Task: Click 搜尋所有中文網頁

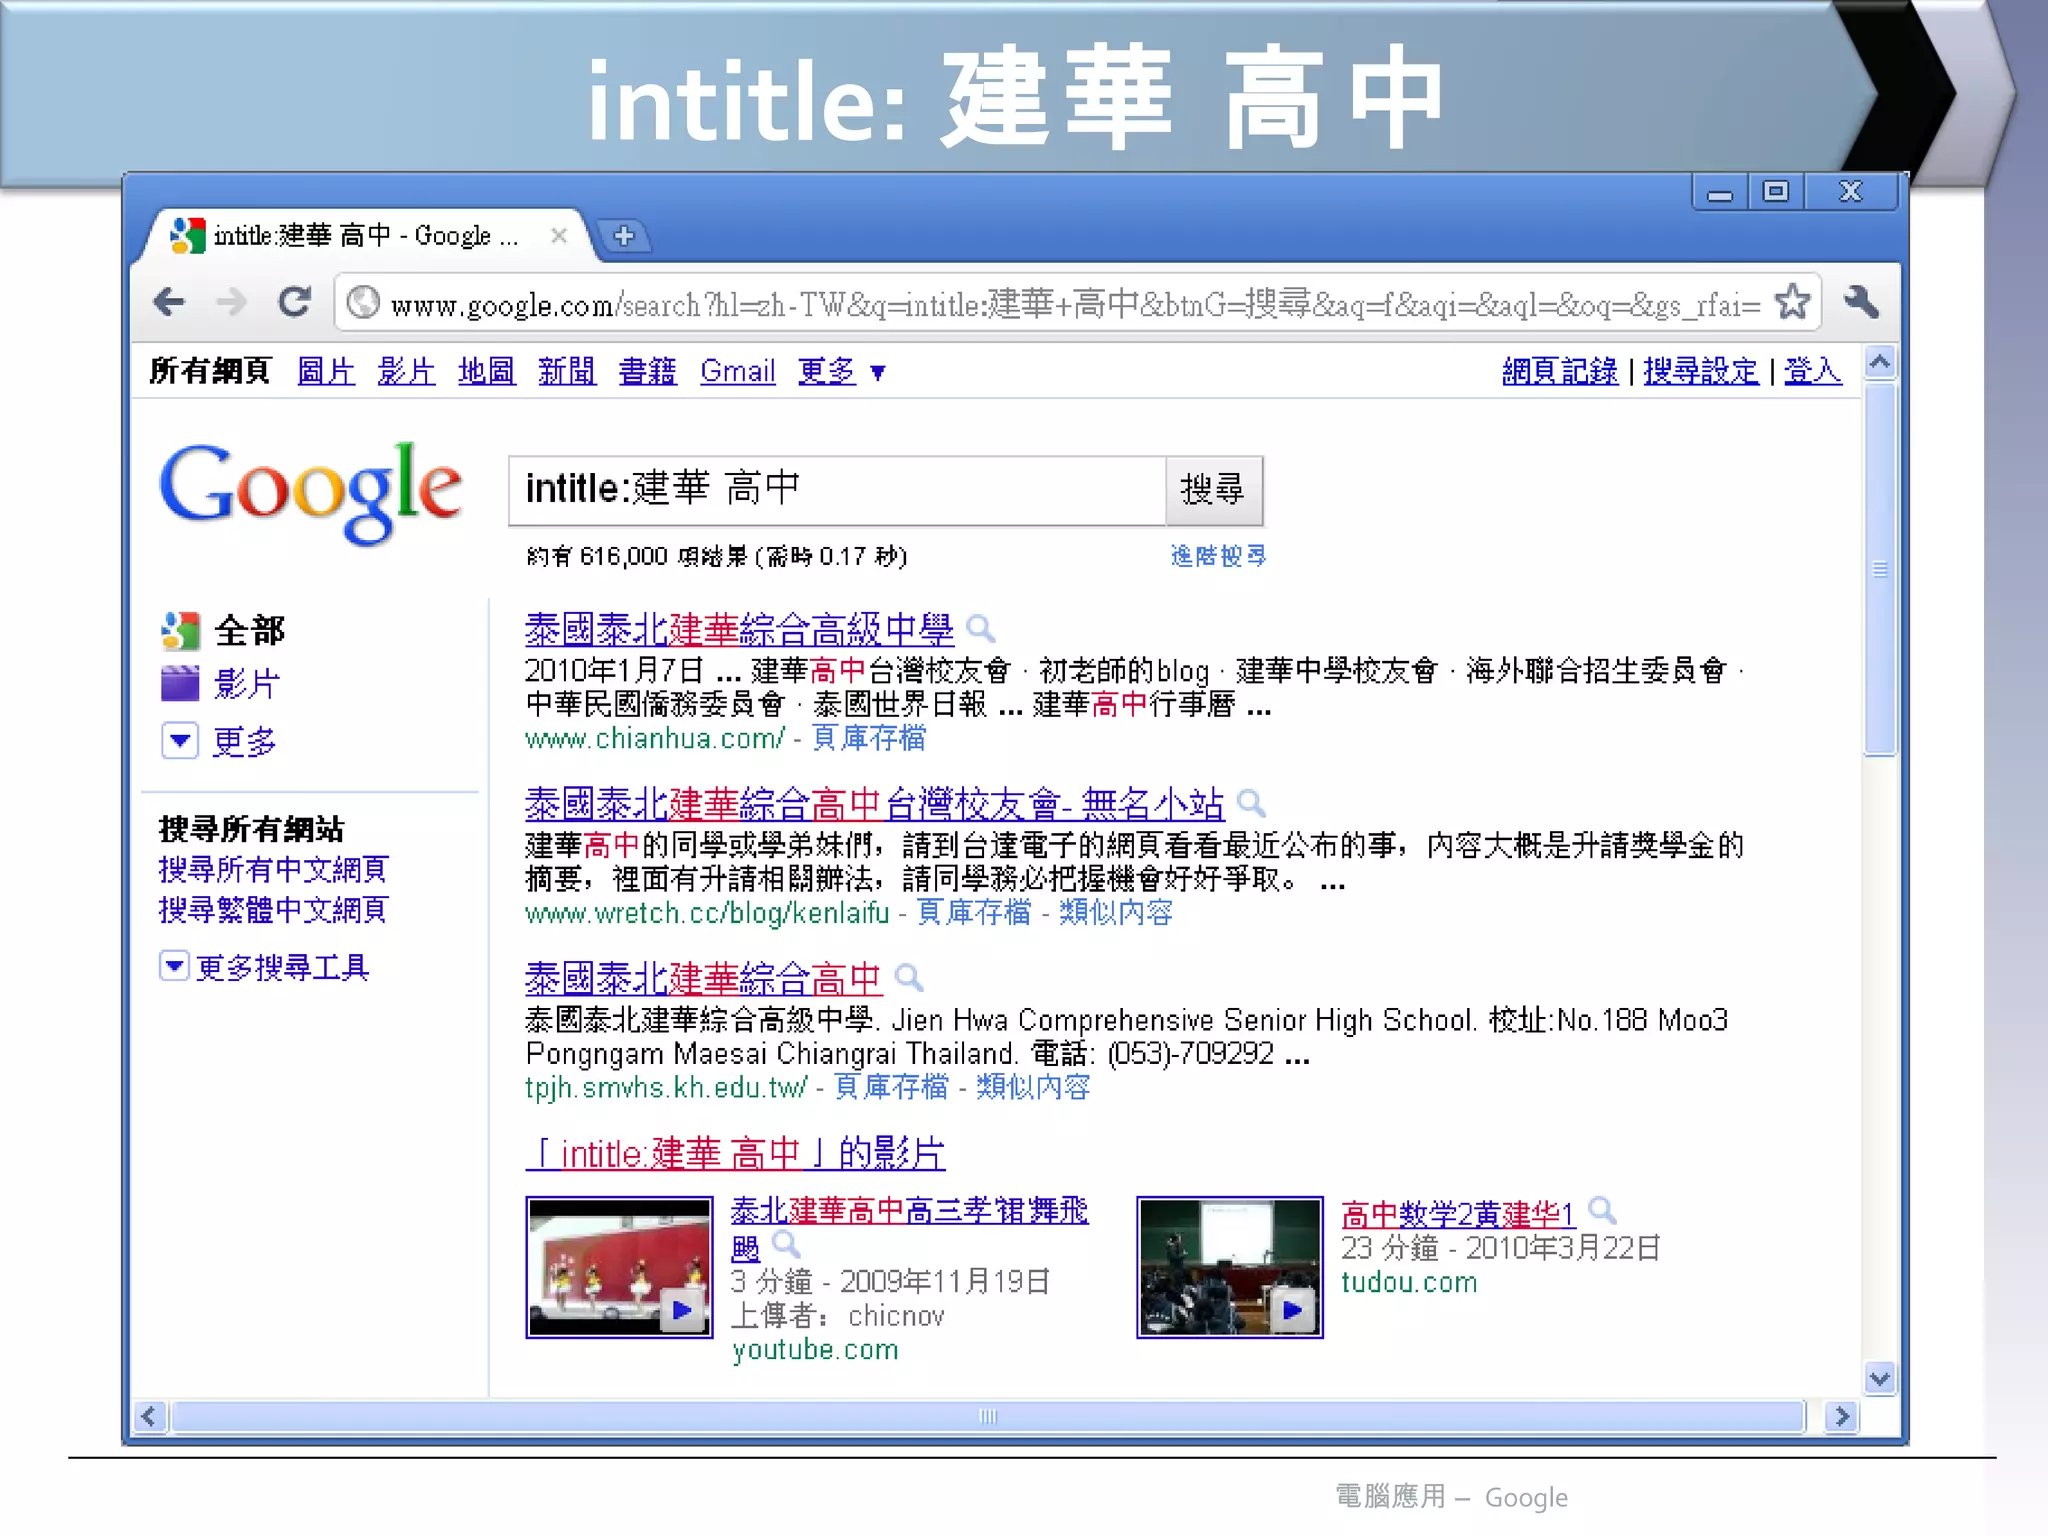Action: [272, 869]
